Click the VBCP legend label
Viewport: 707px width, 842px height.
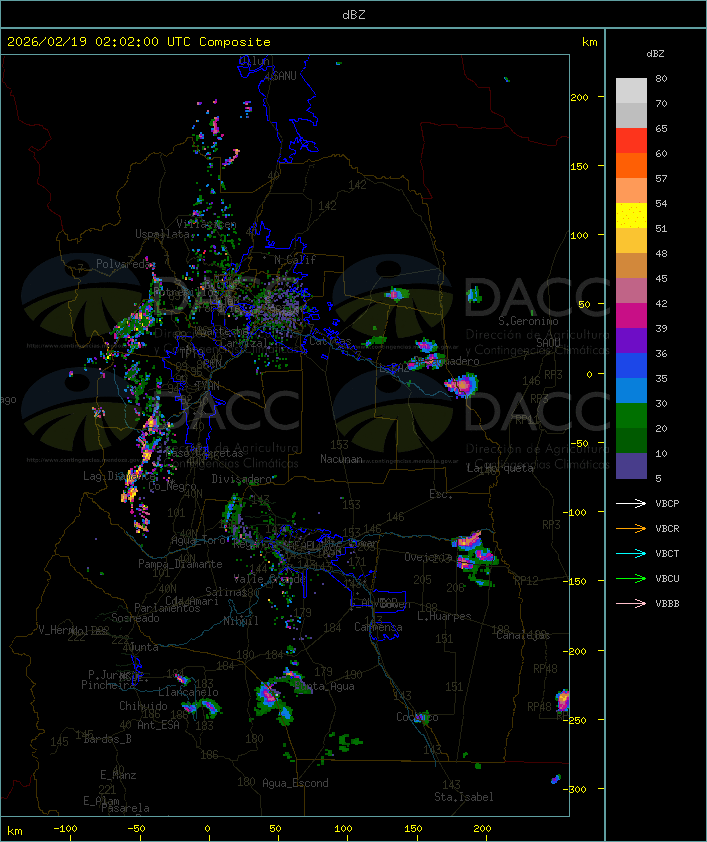click(x=667, y=504)
